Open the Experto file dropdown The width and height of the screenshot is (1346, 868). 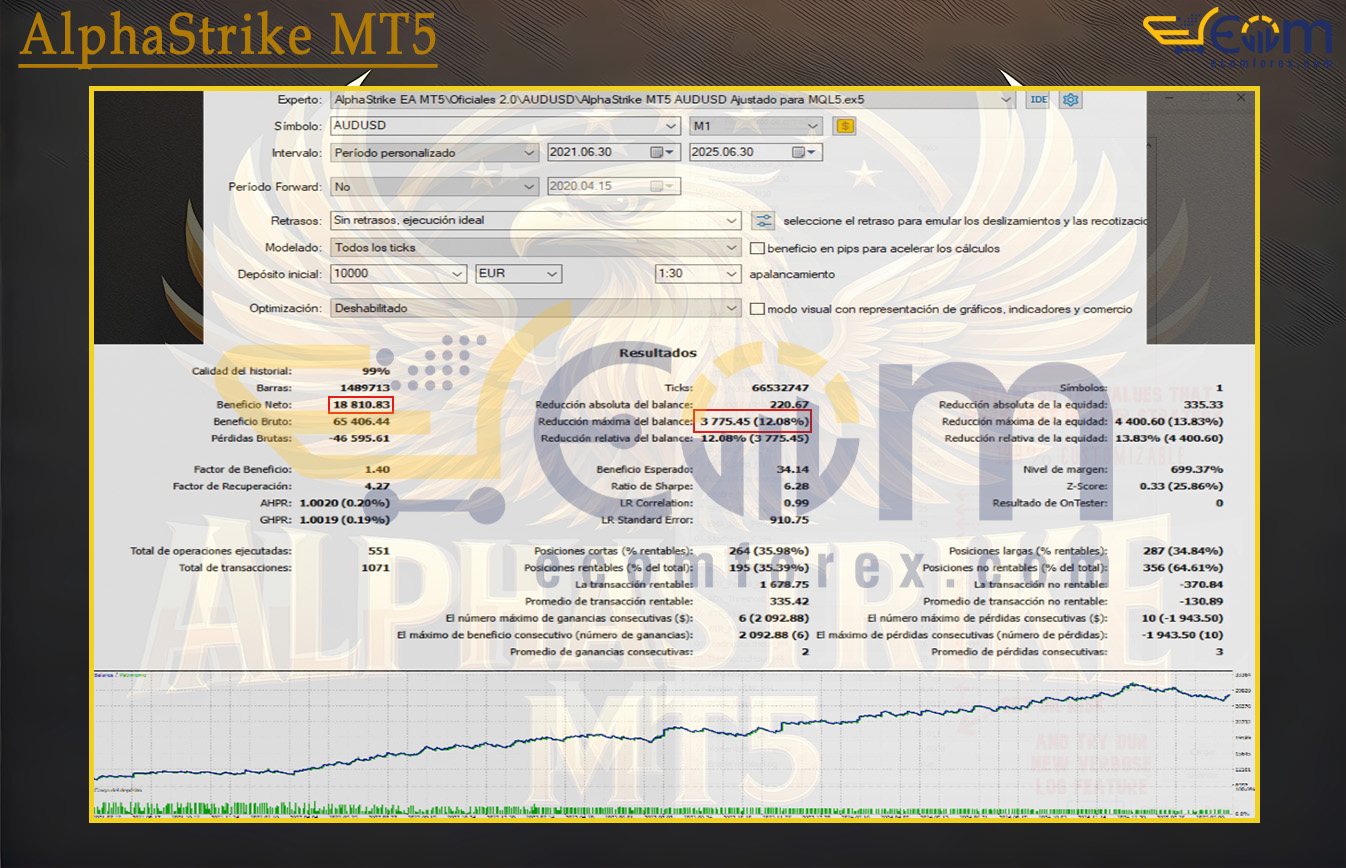(x=1007, y=99)
